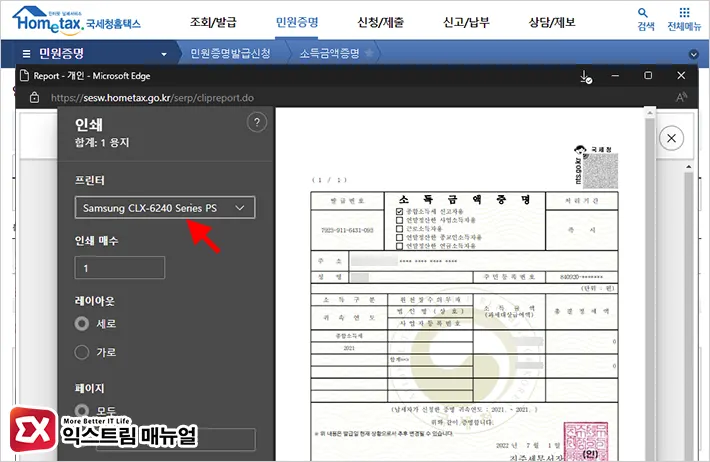710x462 pixels.
Task: Click the help question mark in print panel
Action: (257, 122)
